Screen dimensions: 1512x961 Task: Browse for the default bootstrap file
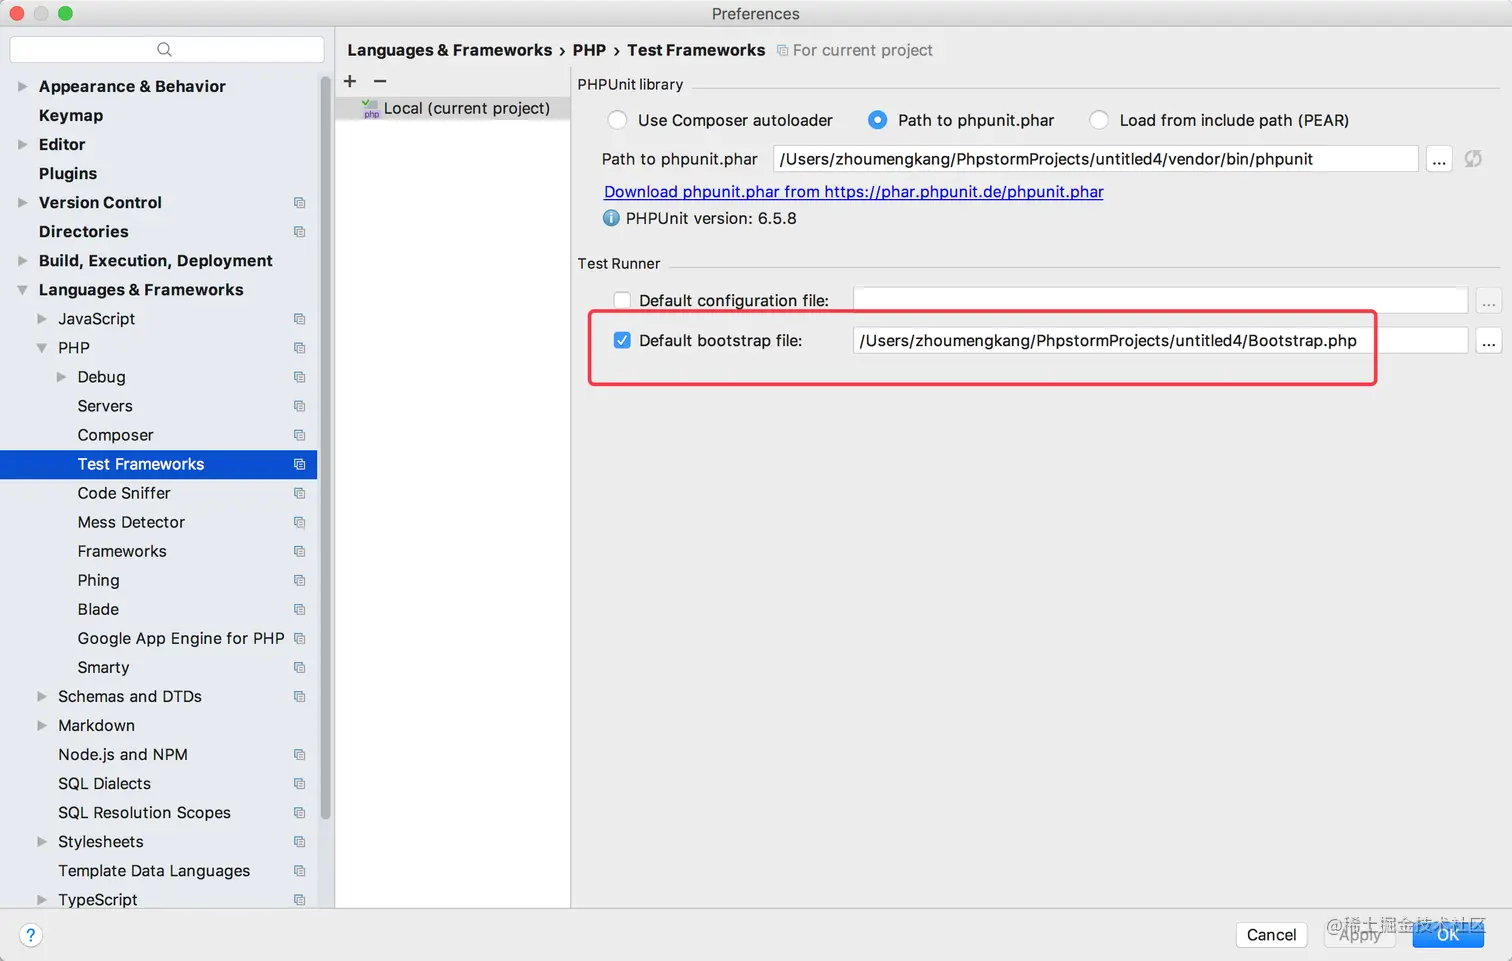click(x=1489, y=341)
